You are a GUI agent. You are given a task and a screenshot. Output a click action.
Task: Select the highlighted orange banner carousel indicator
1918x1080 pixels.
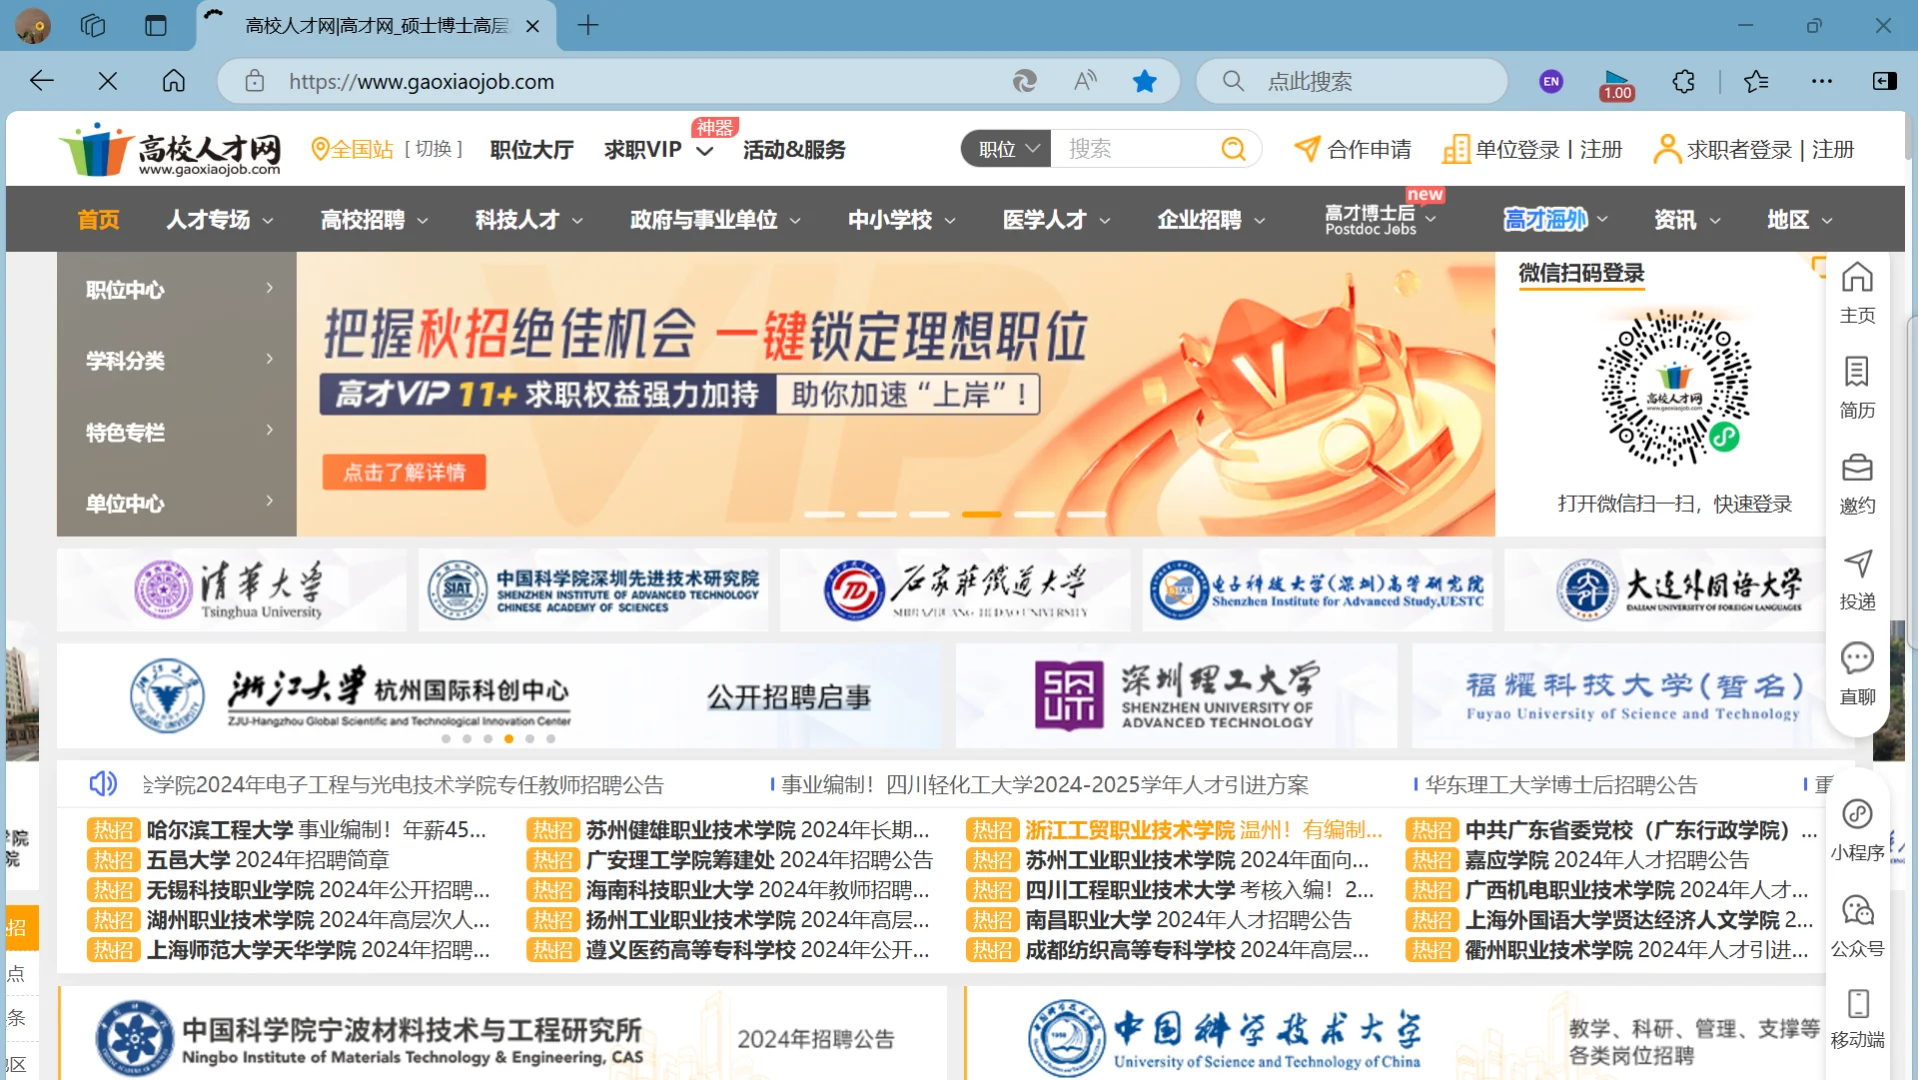(x=981, y=514)
